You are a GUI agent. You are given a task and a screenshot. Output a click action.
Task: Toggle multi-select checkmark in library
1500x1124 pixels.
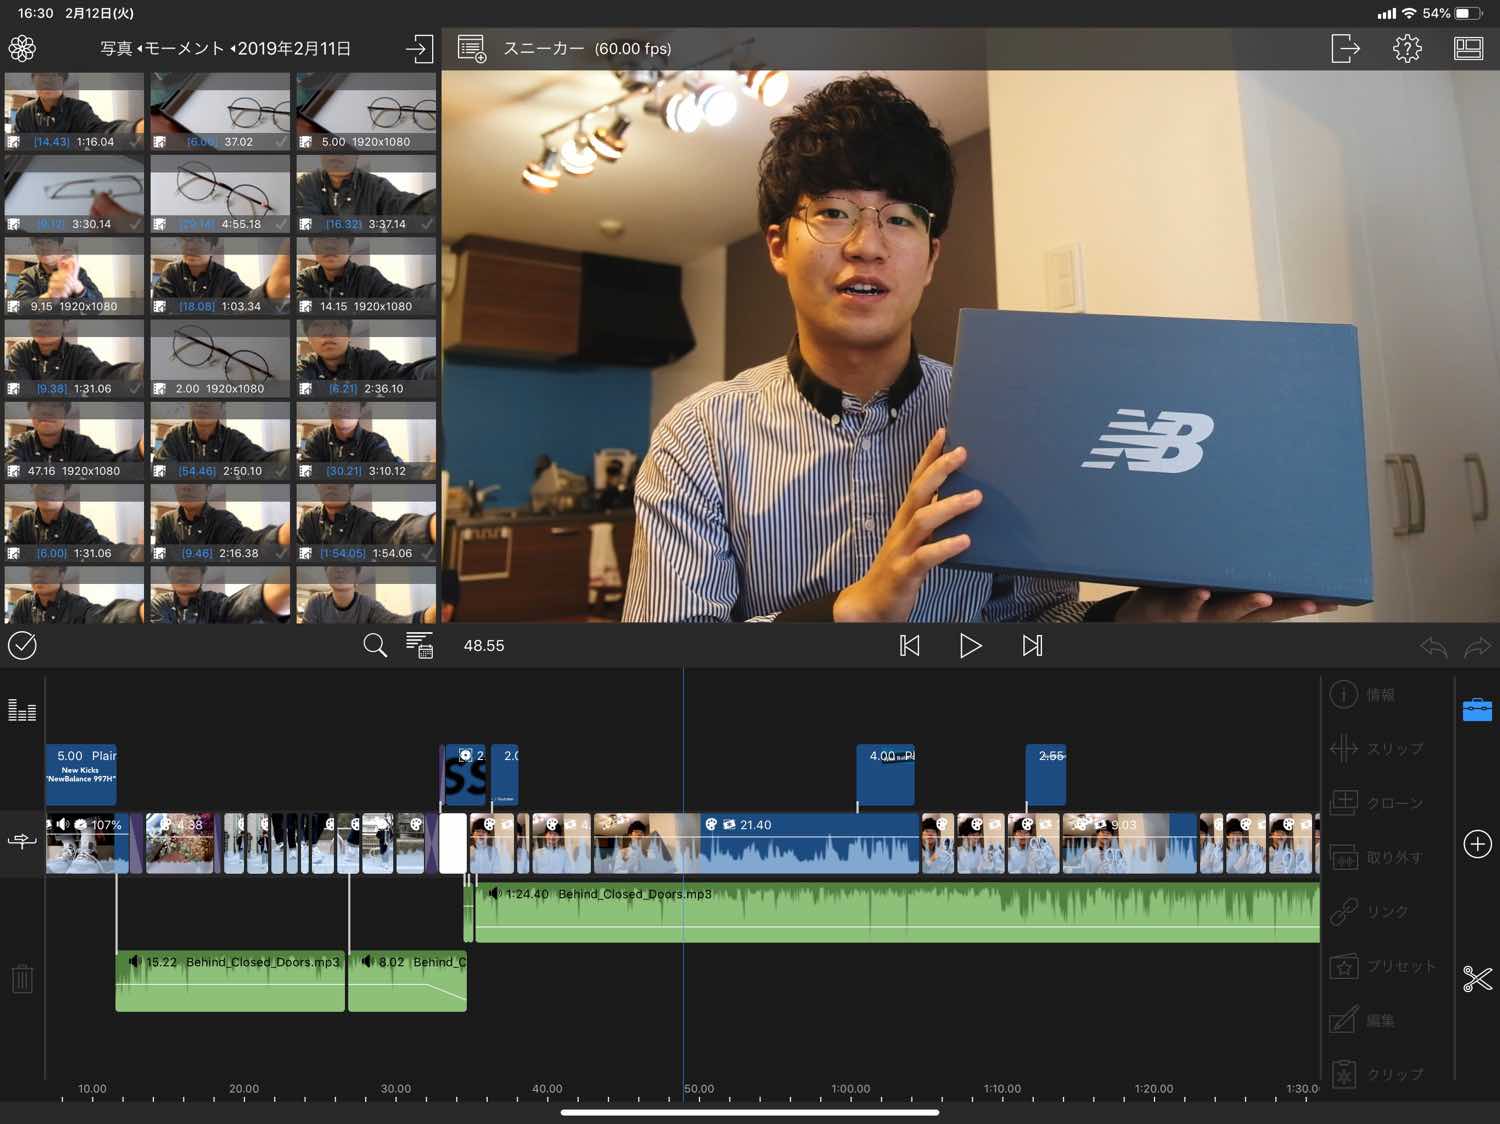(22, 646)
